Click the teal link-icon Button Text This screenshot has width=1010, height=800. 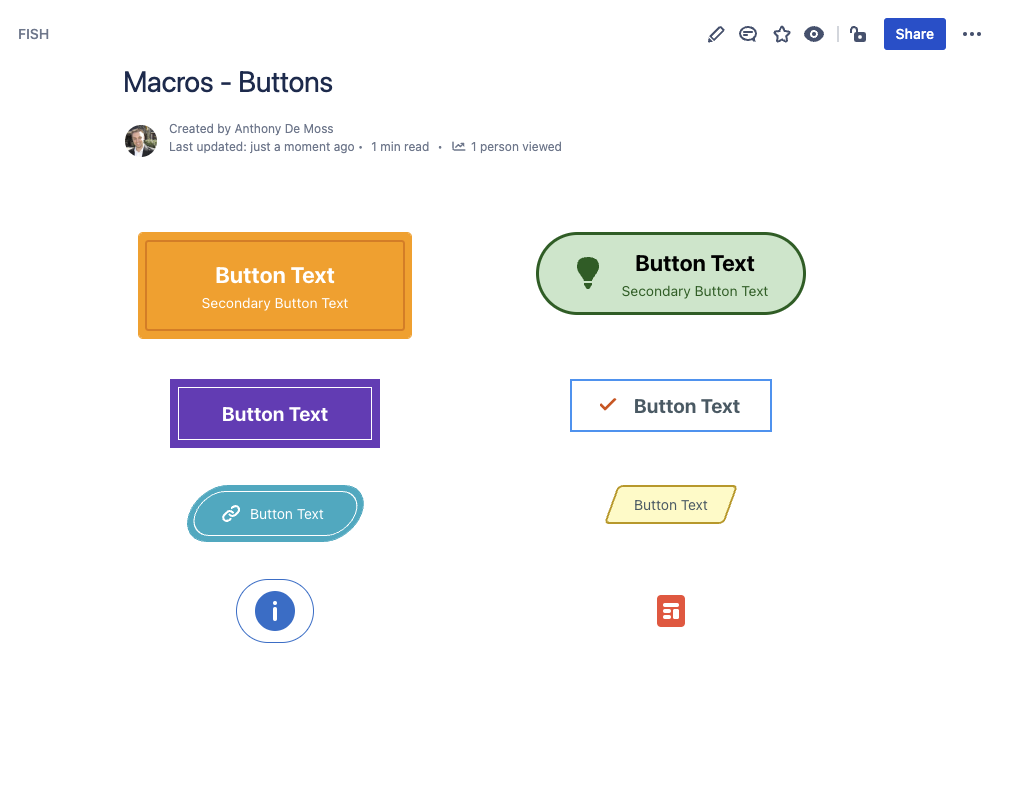pyautogui.click(x=275, y=513)
